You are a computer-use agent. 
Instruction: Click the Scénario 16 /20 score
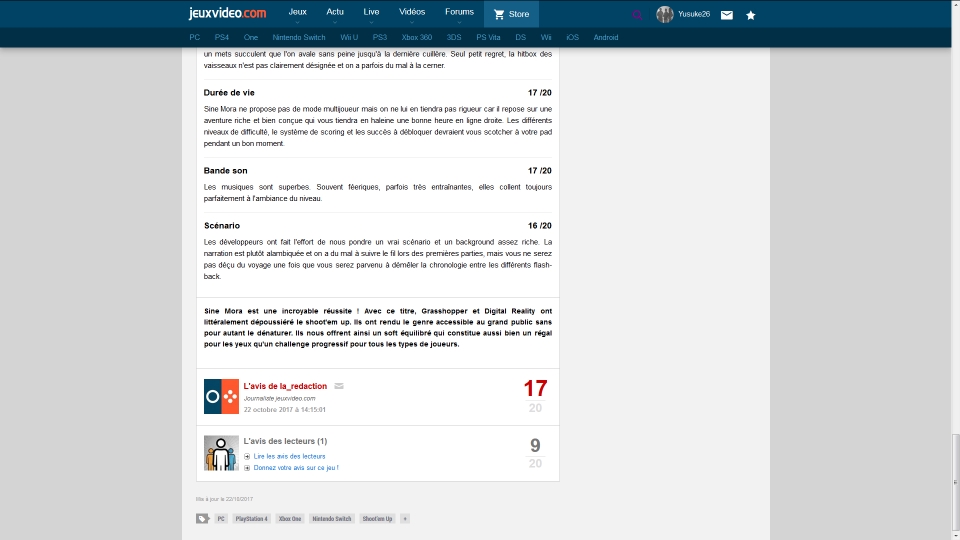pyautogui.click(x=539, y=226)
